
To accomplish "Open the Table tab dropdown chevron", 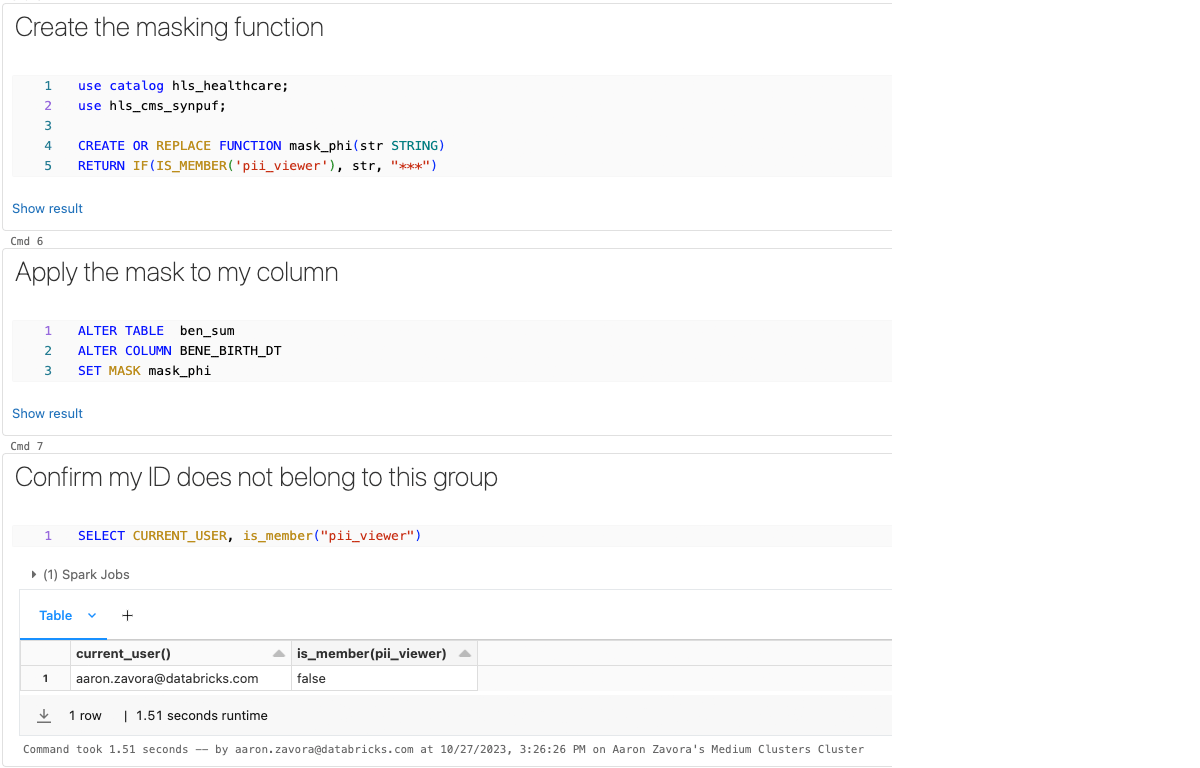I will (x=92, y=616).
